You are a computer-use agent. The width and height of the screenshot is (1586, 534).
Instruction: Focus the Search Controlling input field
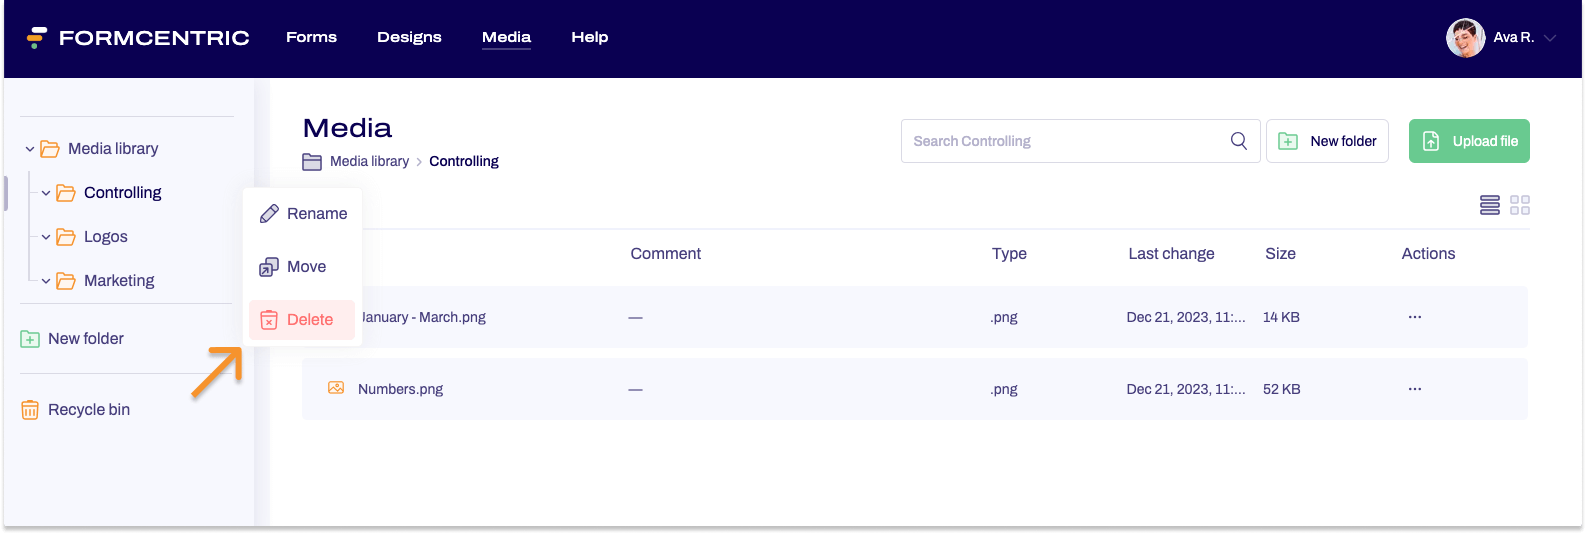click(x=1065, y=141)
